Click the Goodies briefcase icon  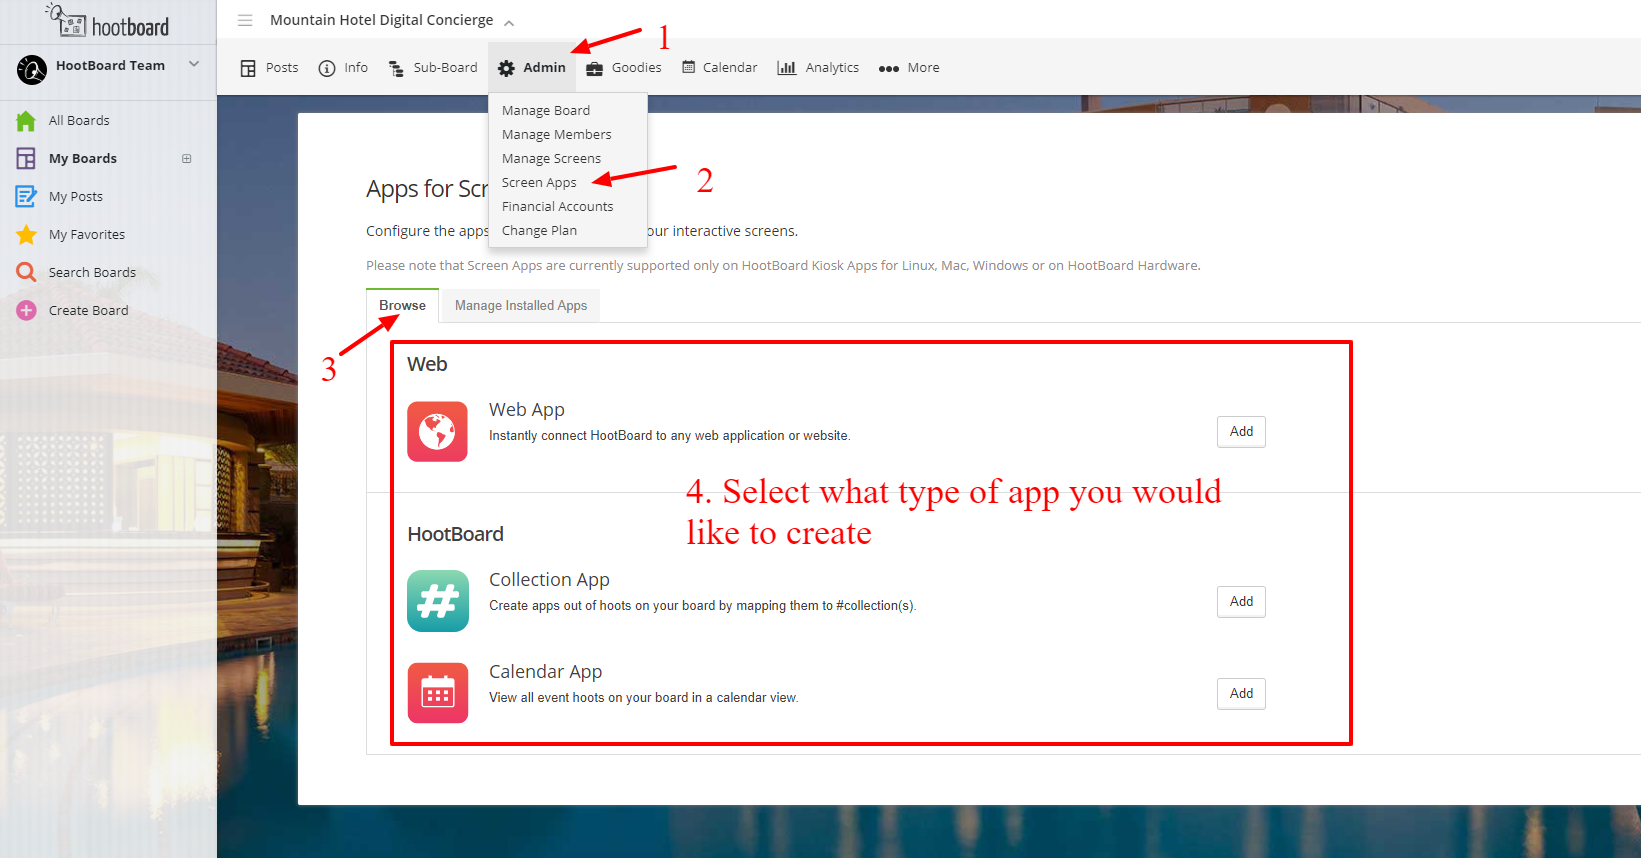(595, 68)
